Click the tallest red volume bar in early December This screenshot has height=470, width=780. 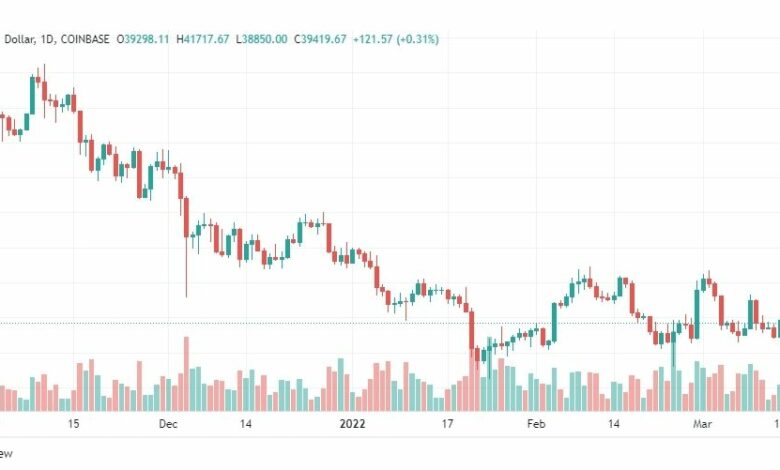187,374
